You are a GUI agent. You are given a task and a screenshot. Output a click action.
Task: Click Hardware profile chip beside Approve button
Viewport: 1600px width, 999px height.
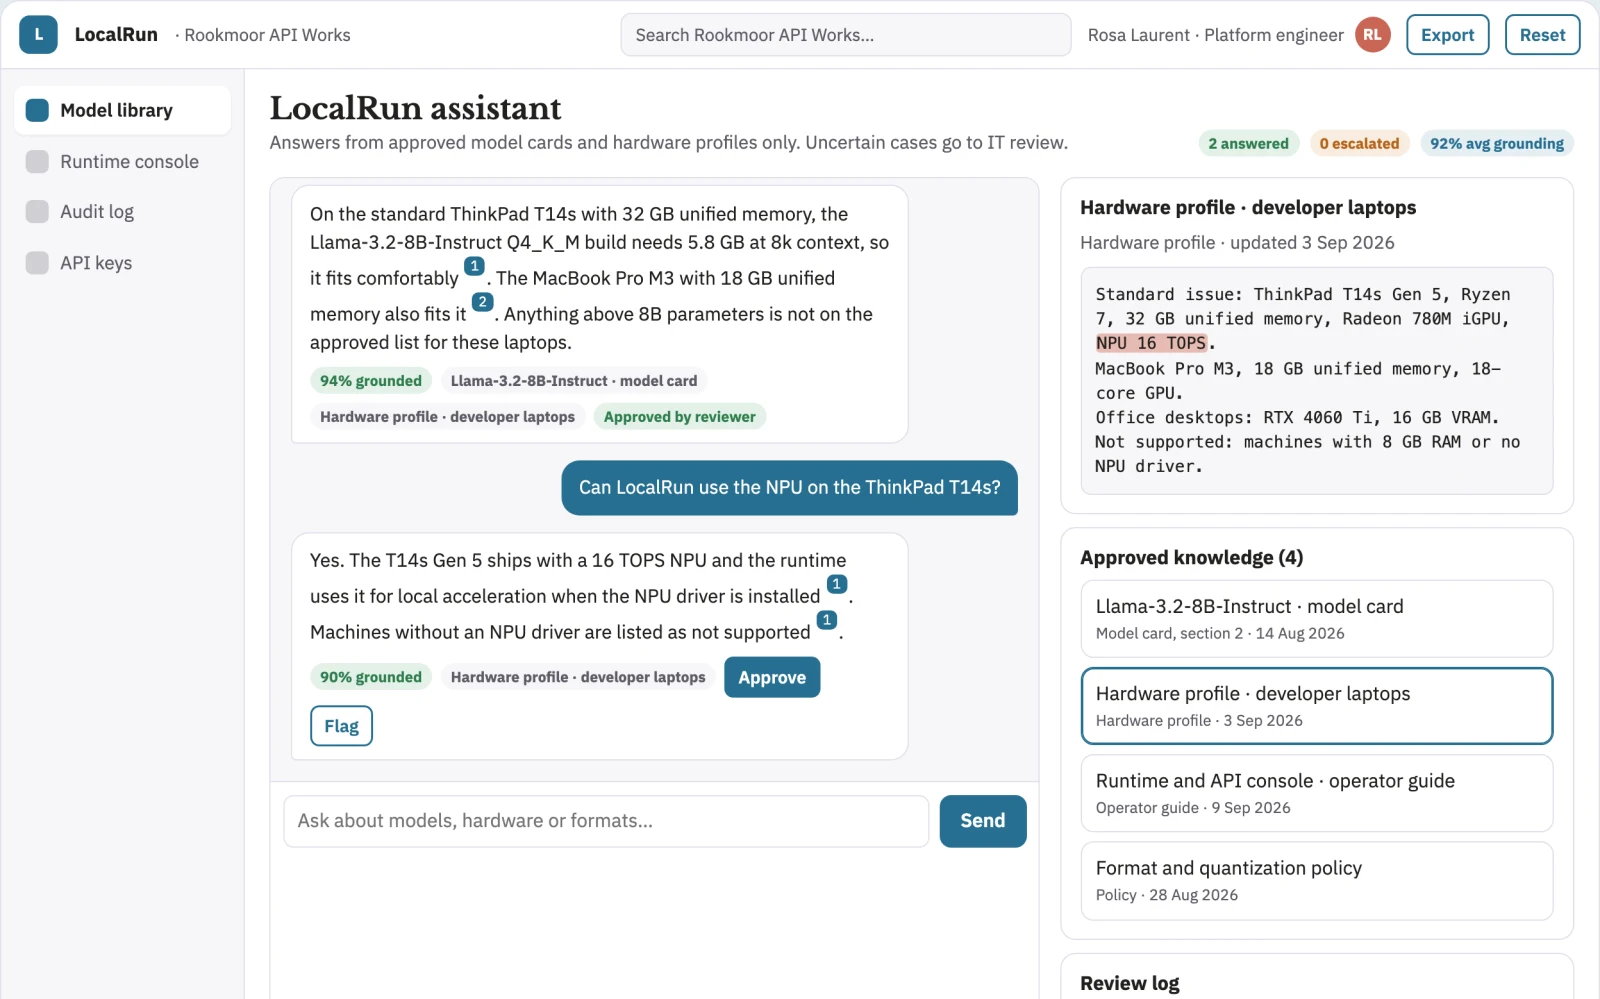point(578,677)
